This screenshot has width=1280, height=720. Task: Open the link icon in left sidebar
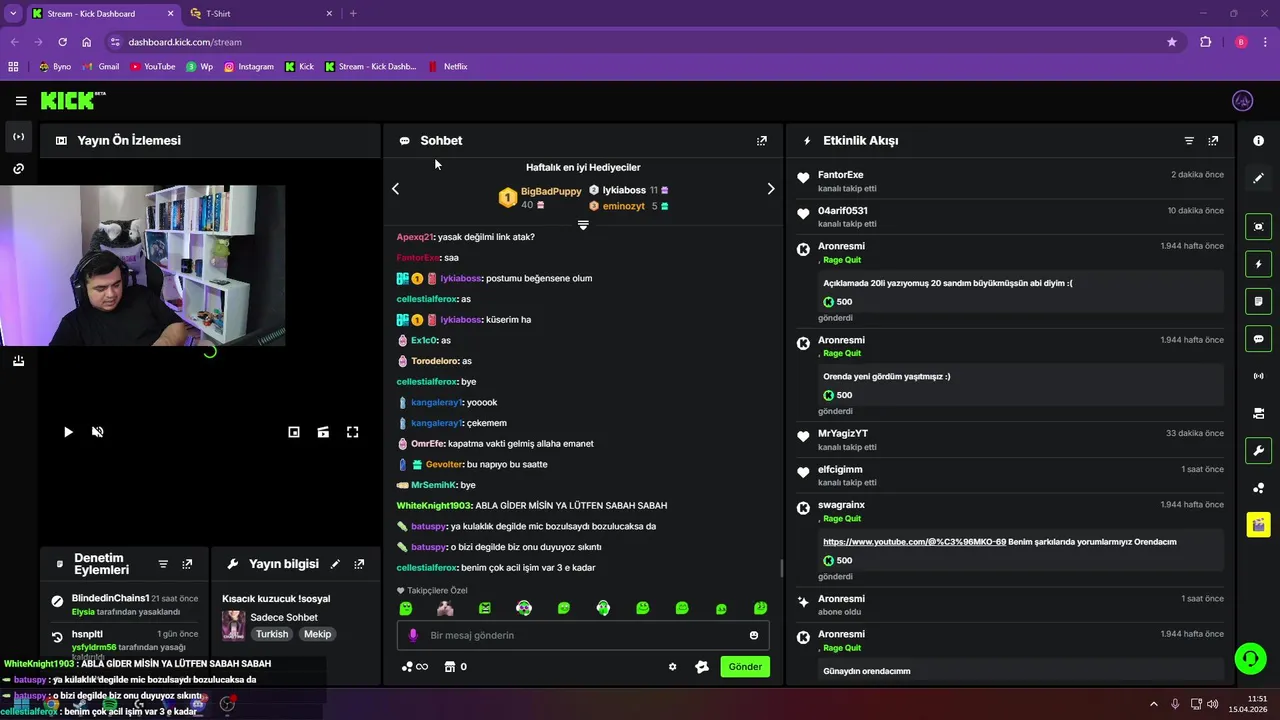pyautogui.click(x=18, y=169)
